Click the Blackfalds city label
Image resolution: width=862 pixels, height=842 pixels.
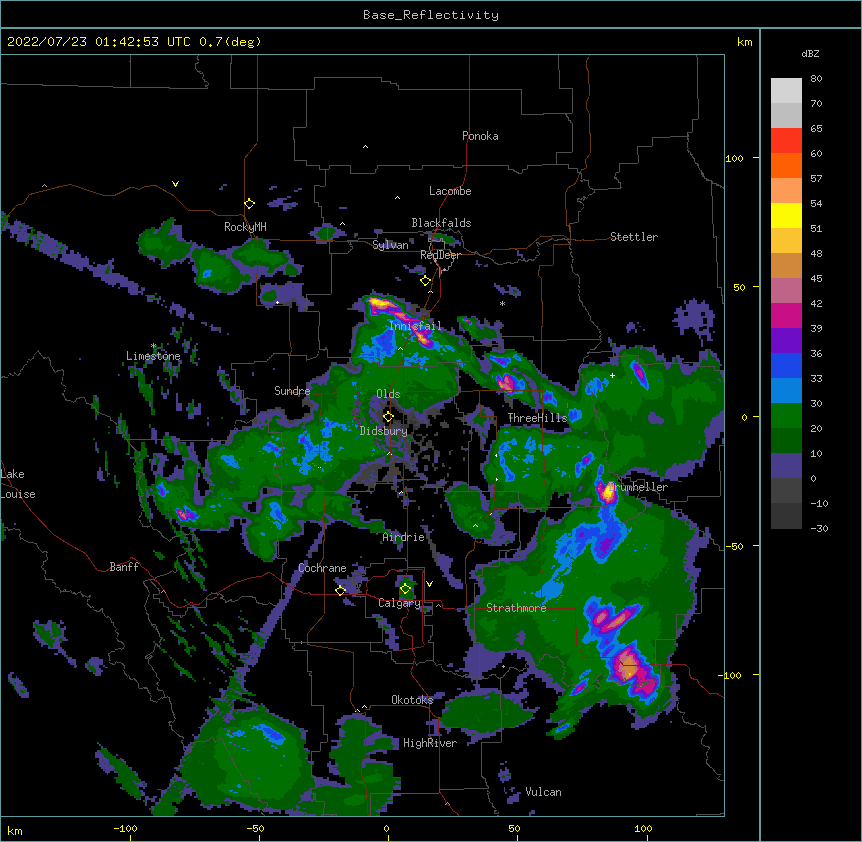tap(441, 223)
